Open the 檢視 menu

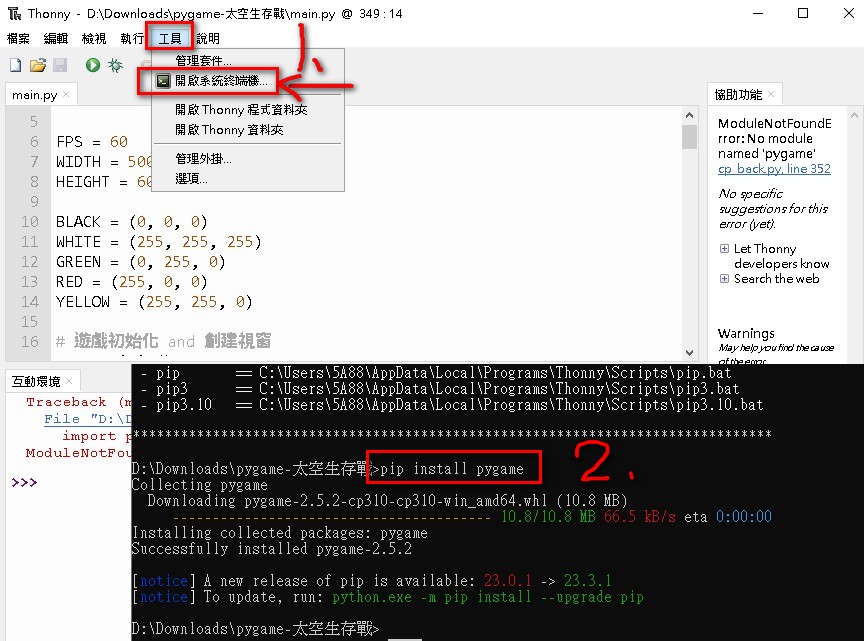(x=94, y=38)
